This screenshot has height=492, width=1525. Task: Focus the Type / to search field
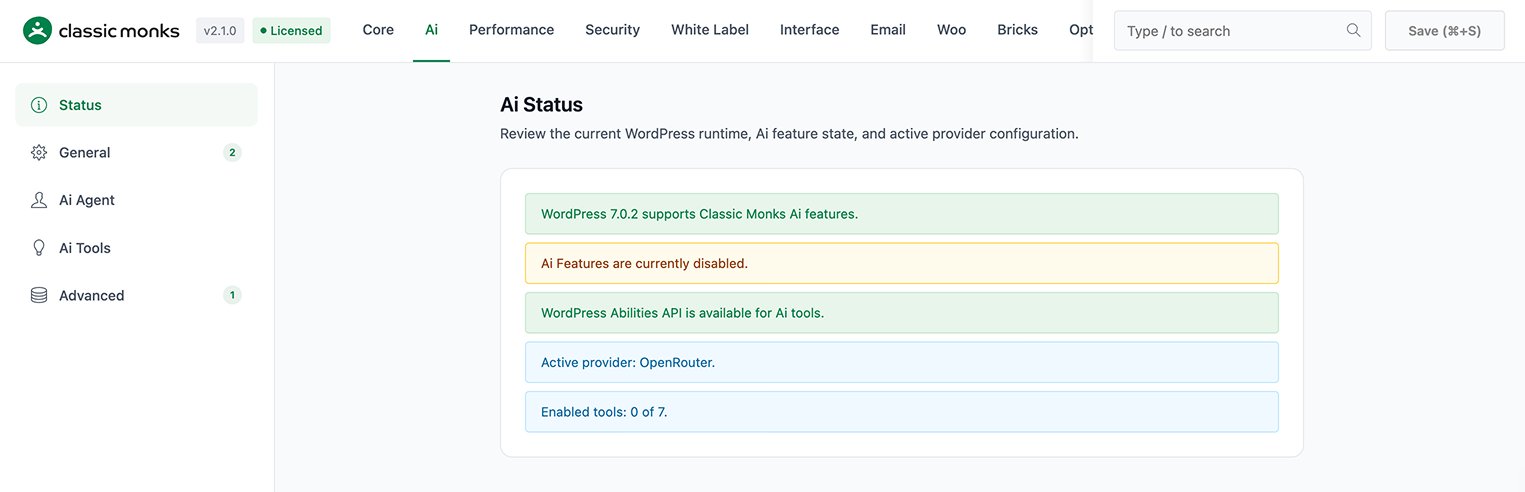click(1243, 31)
